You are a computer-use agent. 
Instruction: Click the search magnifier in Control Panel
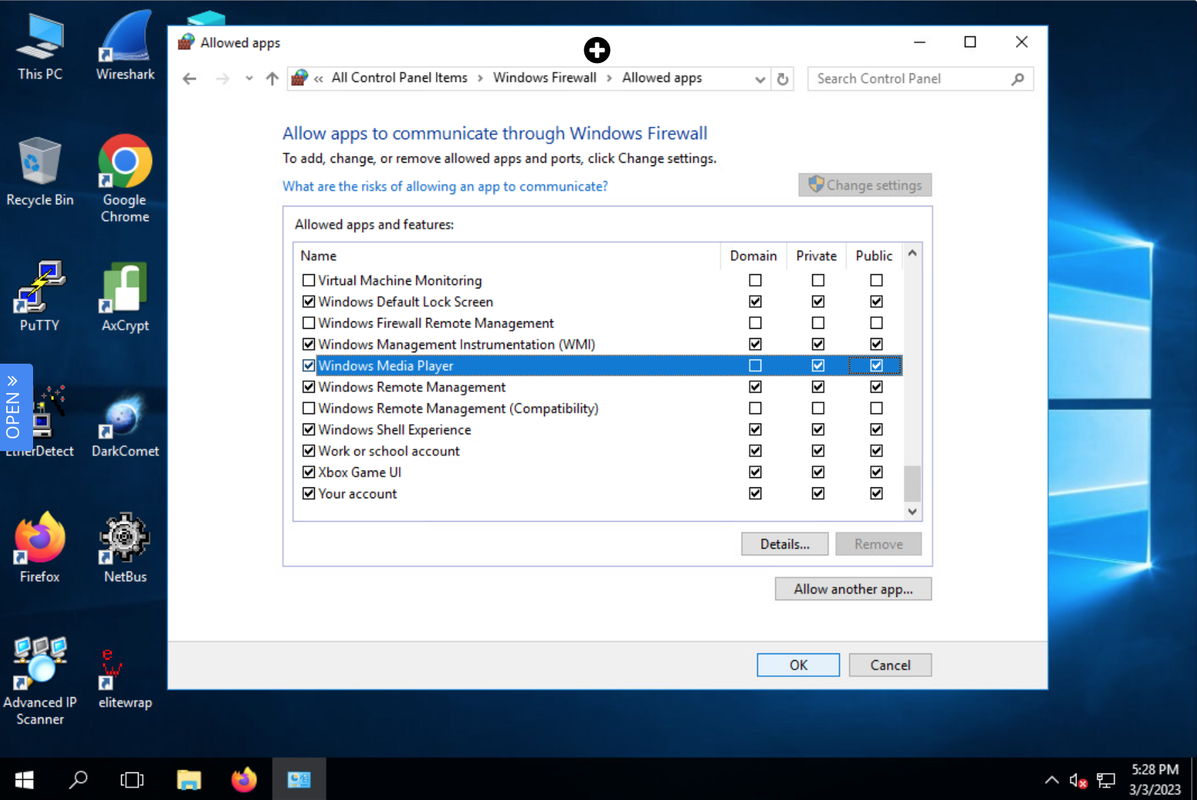point(1018,79)
